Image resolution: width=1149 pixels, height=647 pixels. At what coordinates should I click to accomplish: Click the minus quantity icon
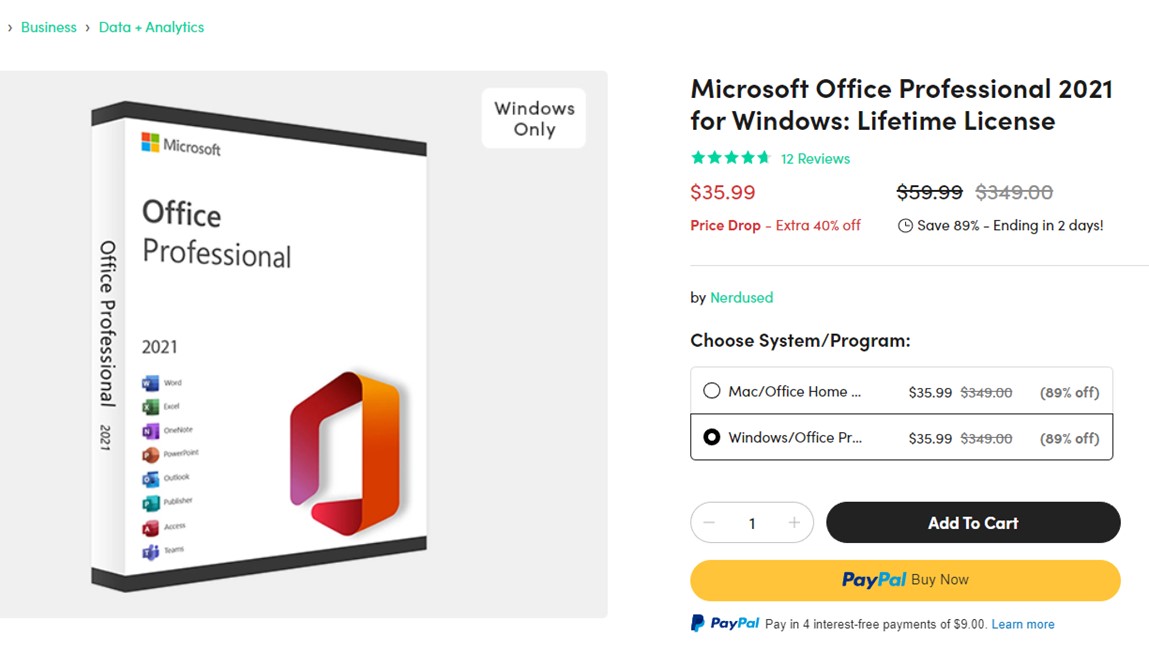coord(709,523)
